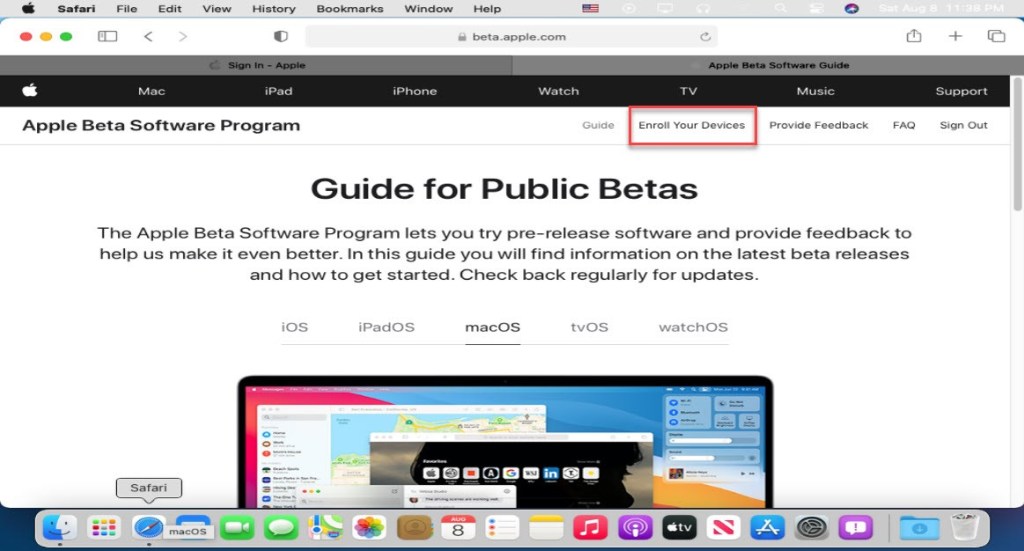Switch to the 'Sign In - Apple' tab

coord(256,65)
